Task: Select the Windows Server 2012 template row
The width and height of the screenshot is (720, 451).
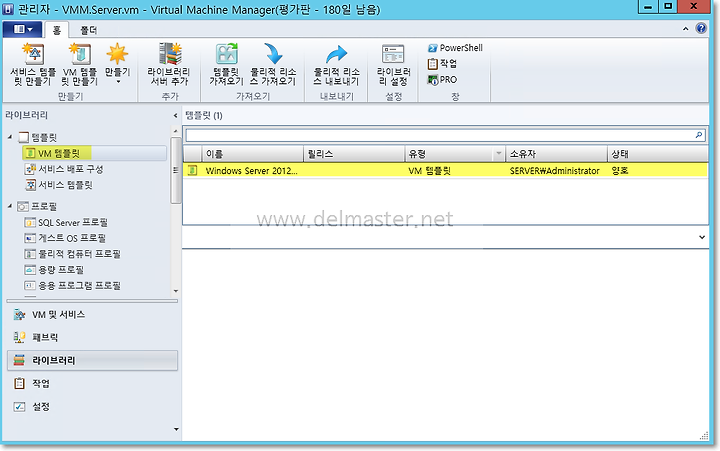Action: [x=445, y=170]
